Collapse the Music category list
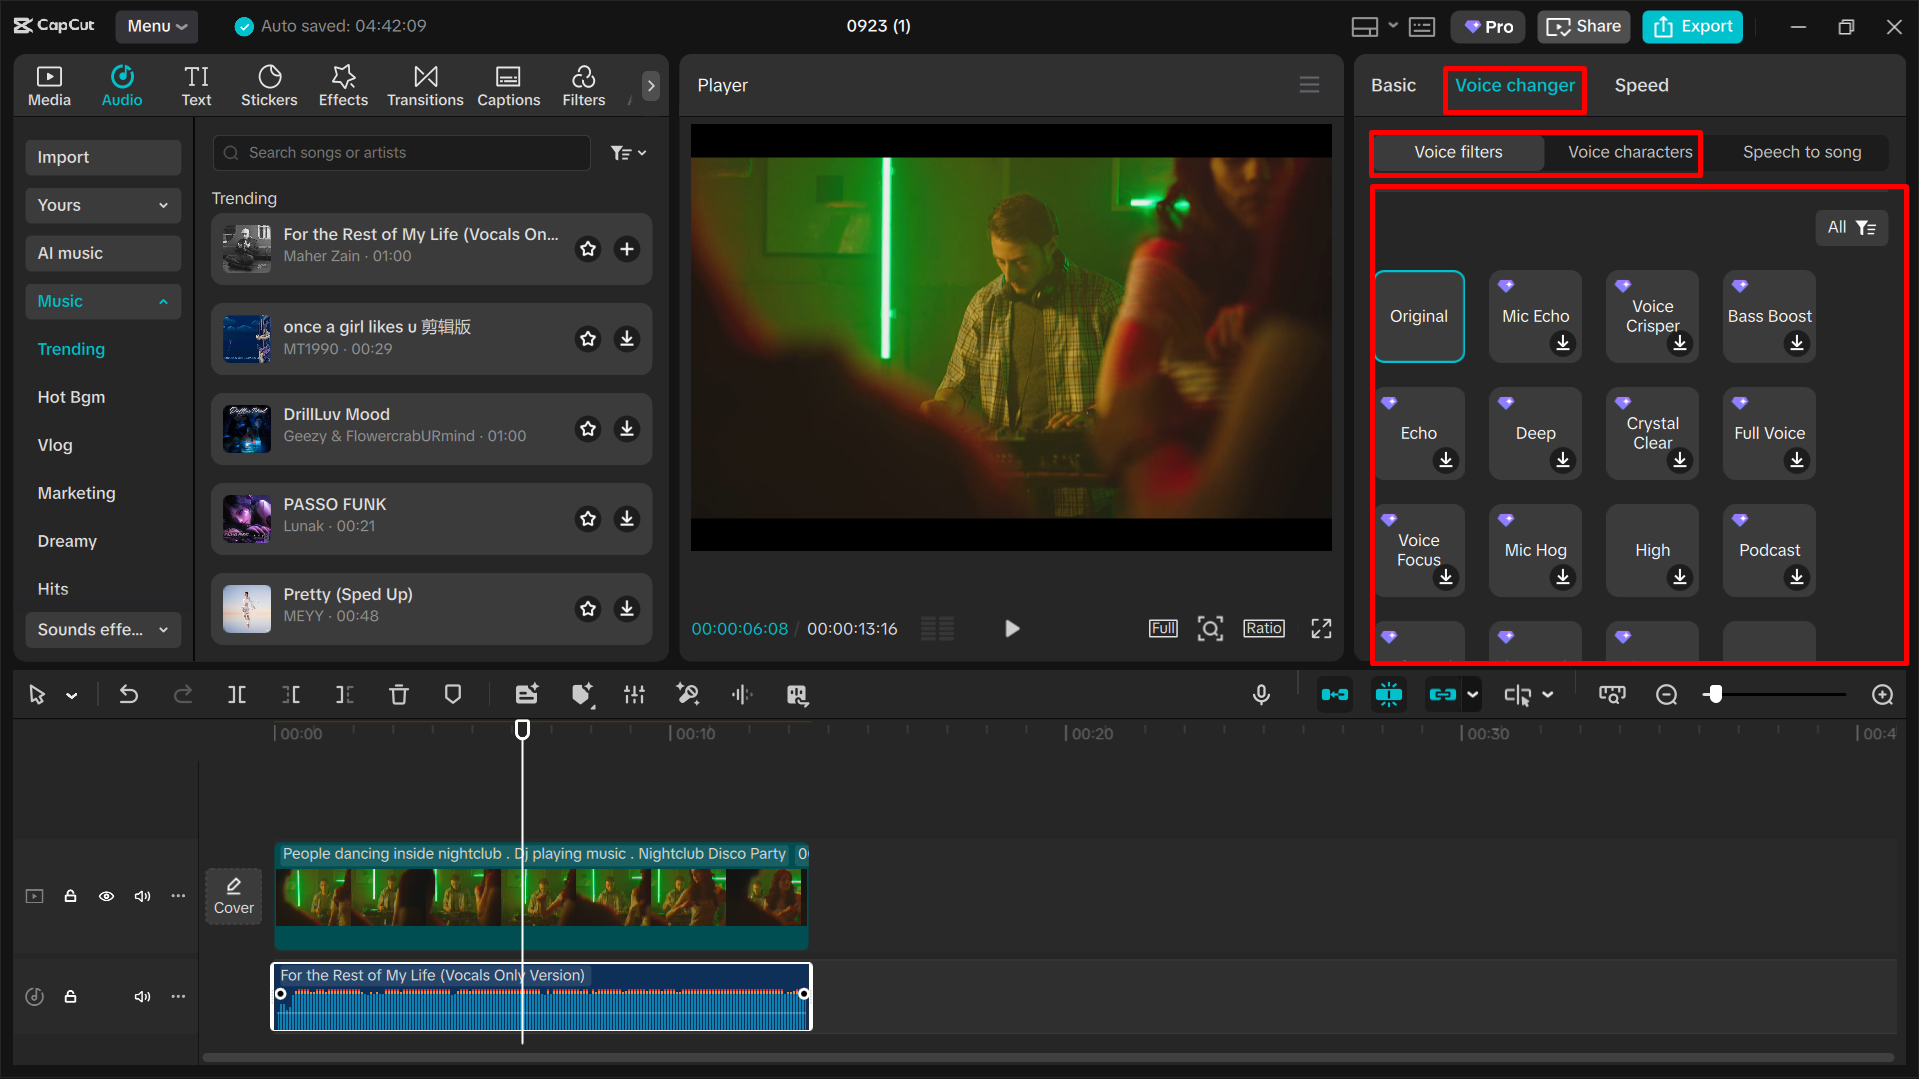Viewport: 1919px width, 1079px height. click(103, 301)
